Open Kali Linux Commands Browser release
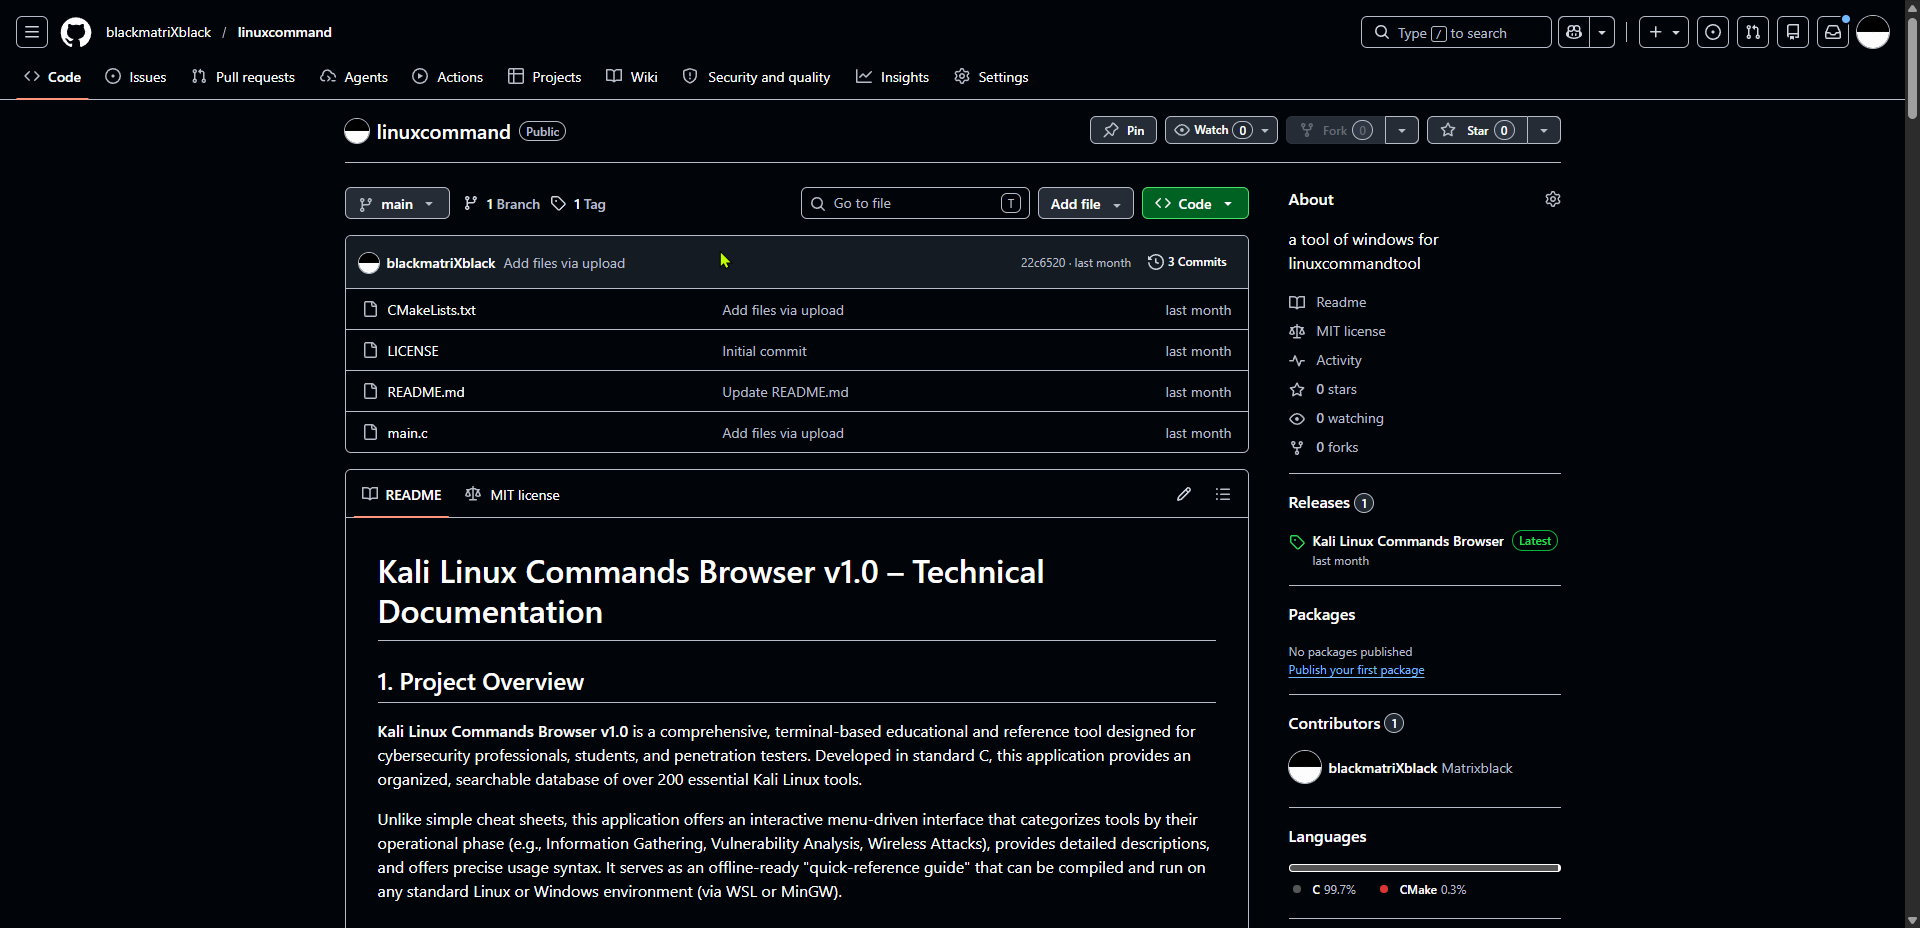The image size is (1920, 928). coord(1408,541)
